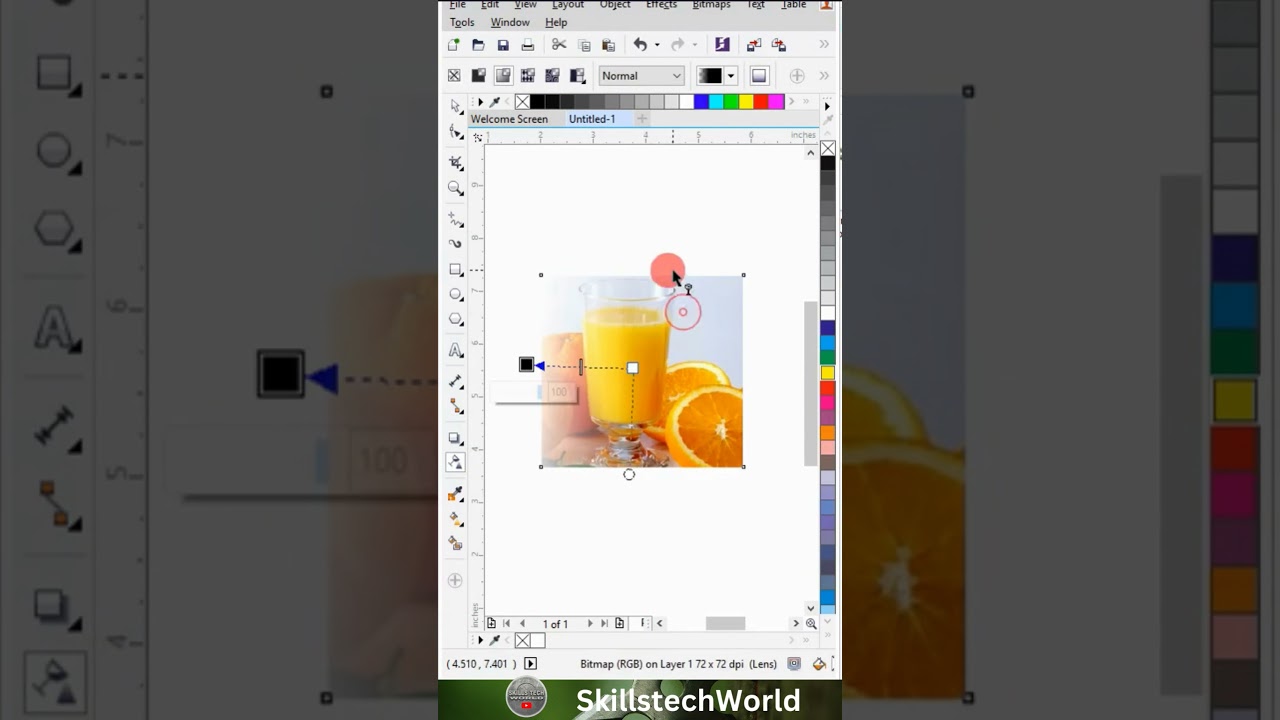This screenshot has width=1280, height=720.
Task: Select the Parallel Dimension tool
Action: pyautogui.click(x=456, y=381)
